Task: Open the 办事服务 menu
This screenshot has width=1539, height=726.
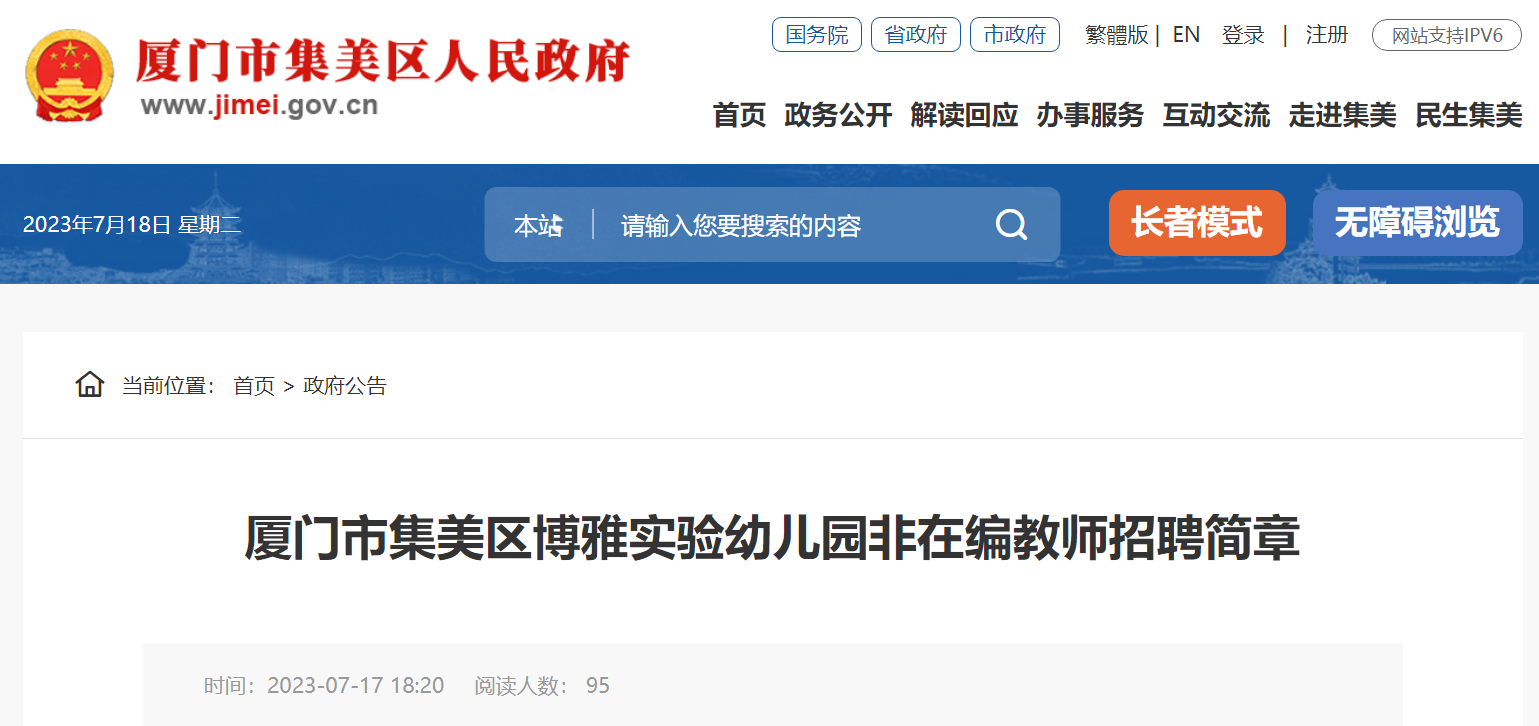Action: [1090, 115]
